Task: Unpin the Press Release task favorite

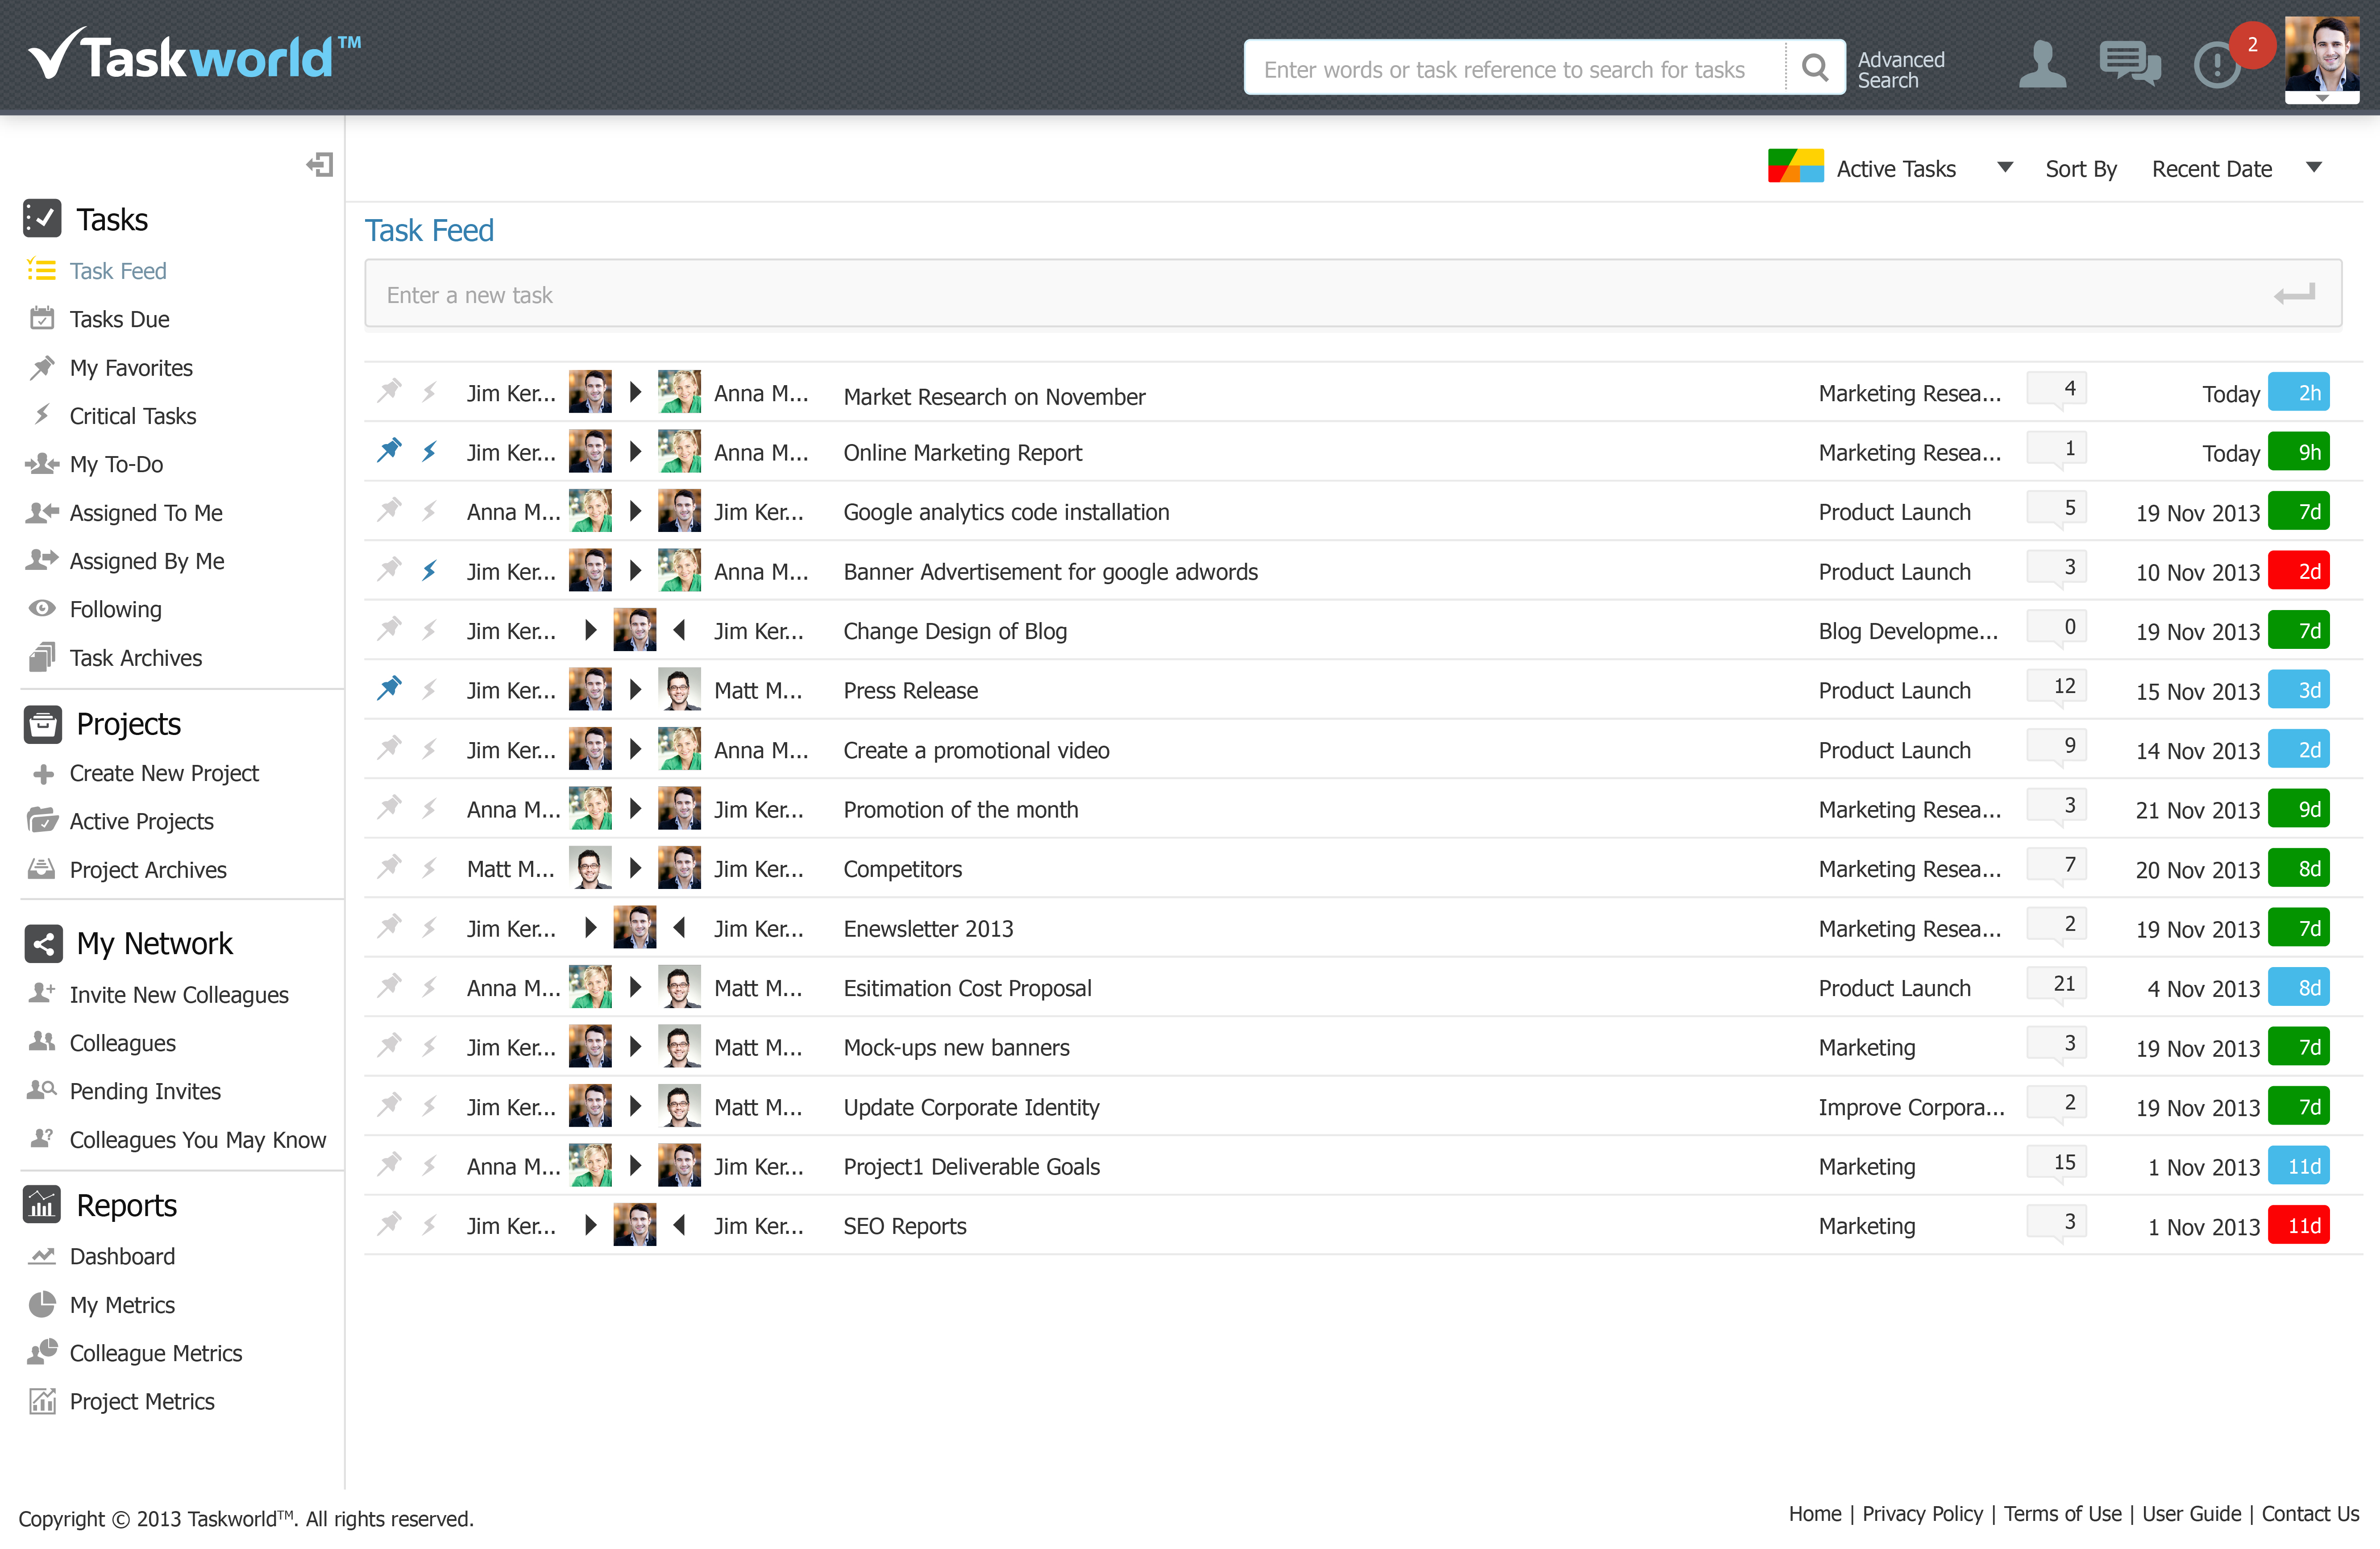Action: point(389,688)
